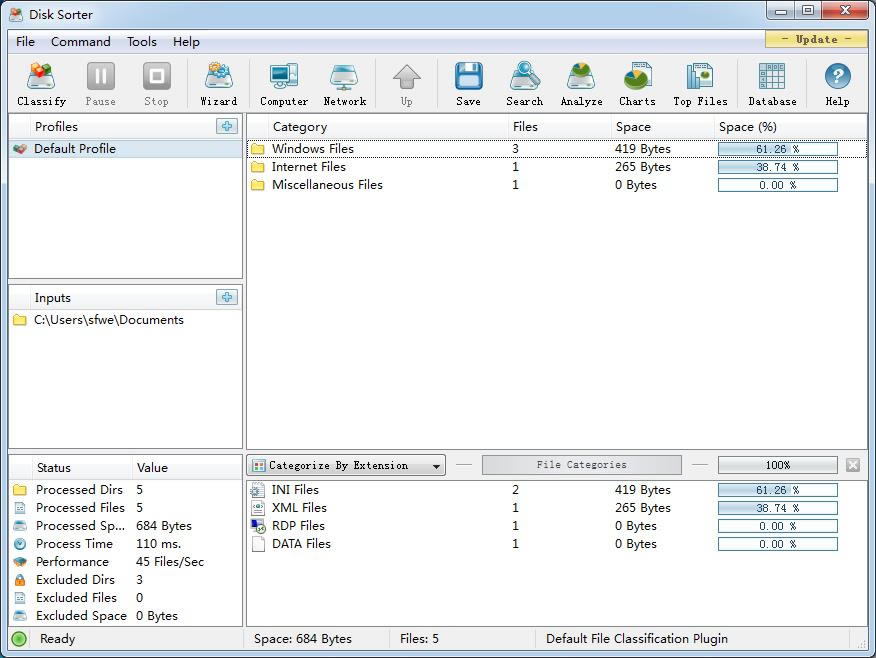Click the 100% filter button
This screenshot has height=658, width=876.
[x=778, y=465]
